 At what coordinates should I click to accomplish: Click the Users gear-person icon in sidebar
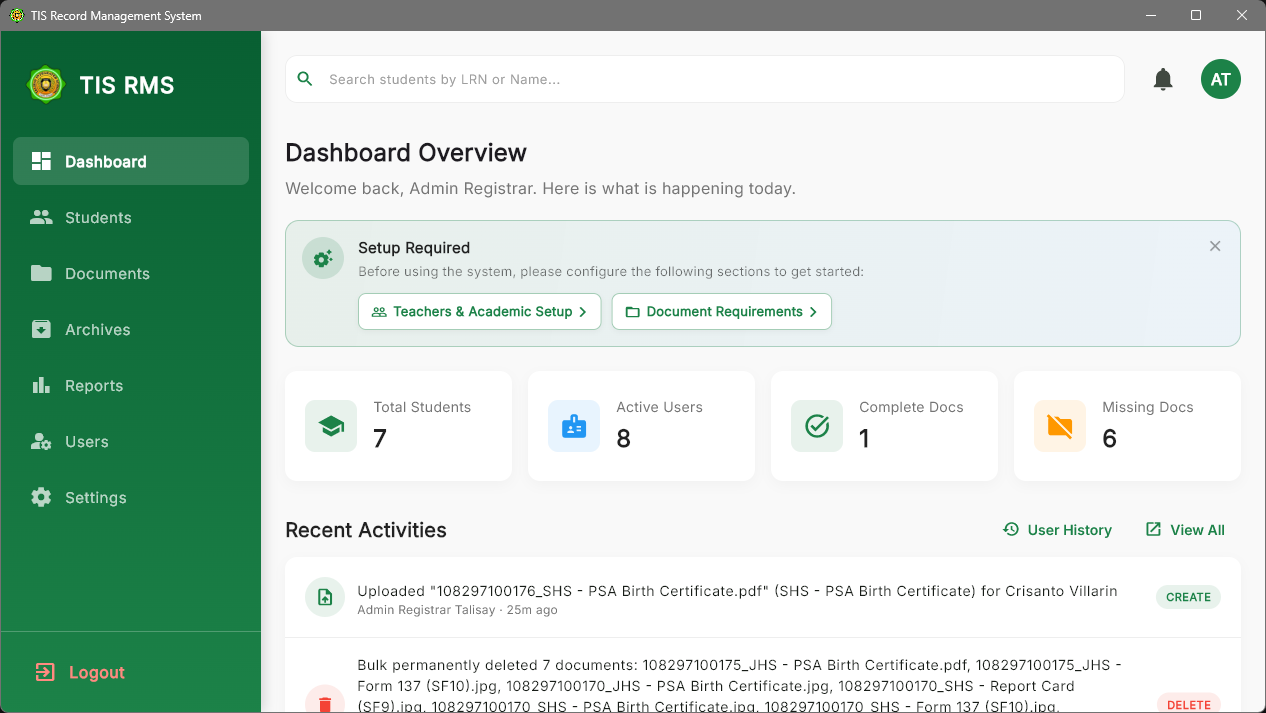(41, 441)
